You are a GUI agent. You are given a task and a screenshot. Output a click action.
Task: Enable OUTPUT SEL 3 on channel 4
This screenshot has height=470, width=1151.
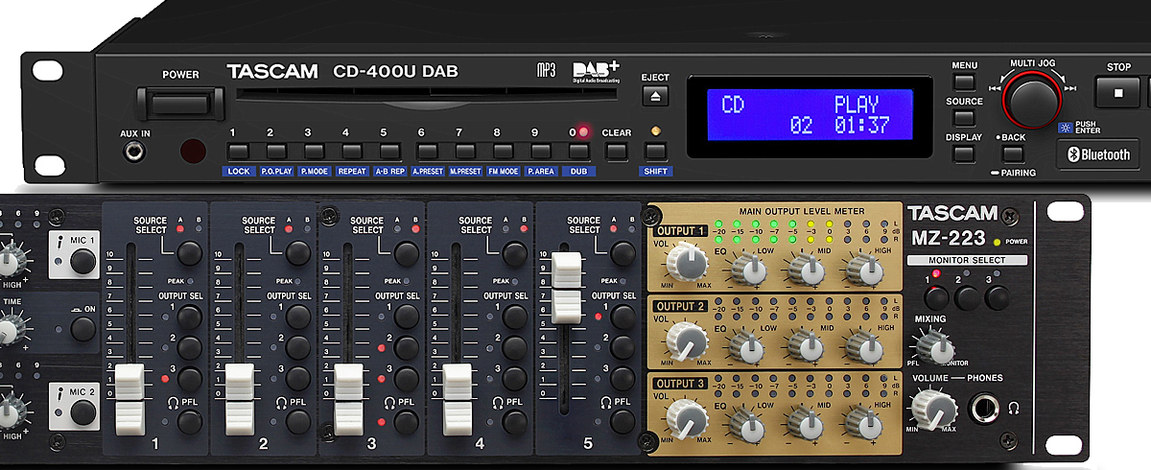point(515,378)
